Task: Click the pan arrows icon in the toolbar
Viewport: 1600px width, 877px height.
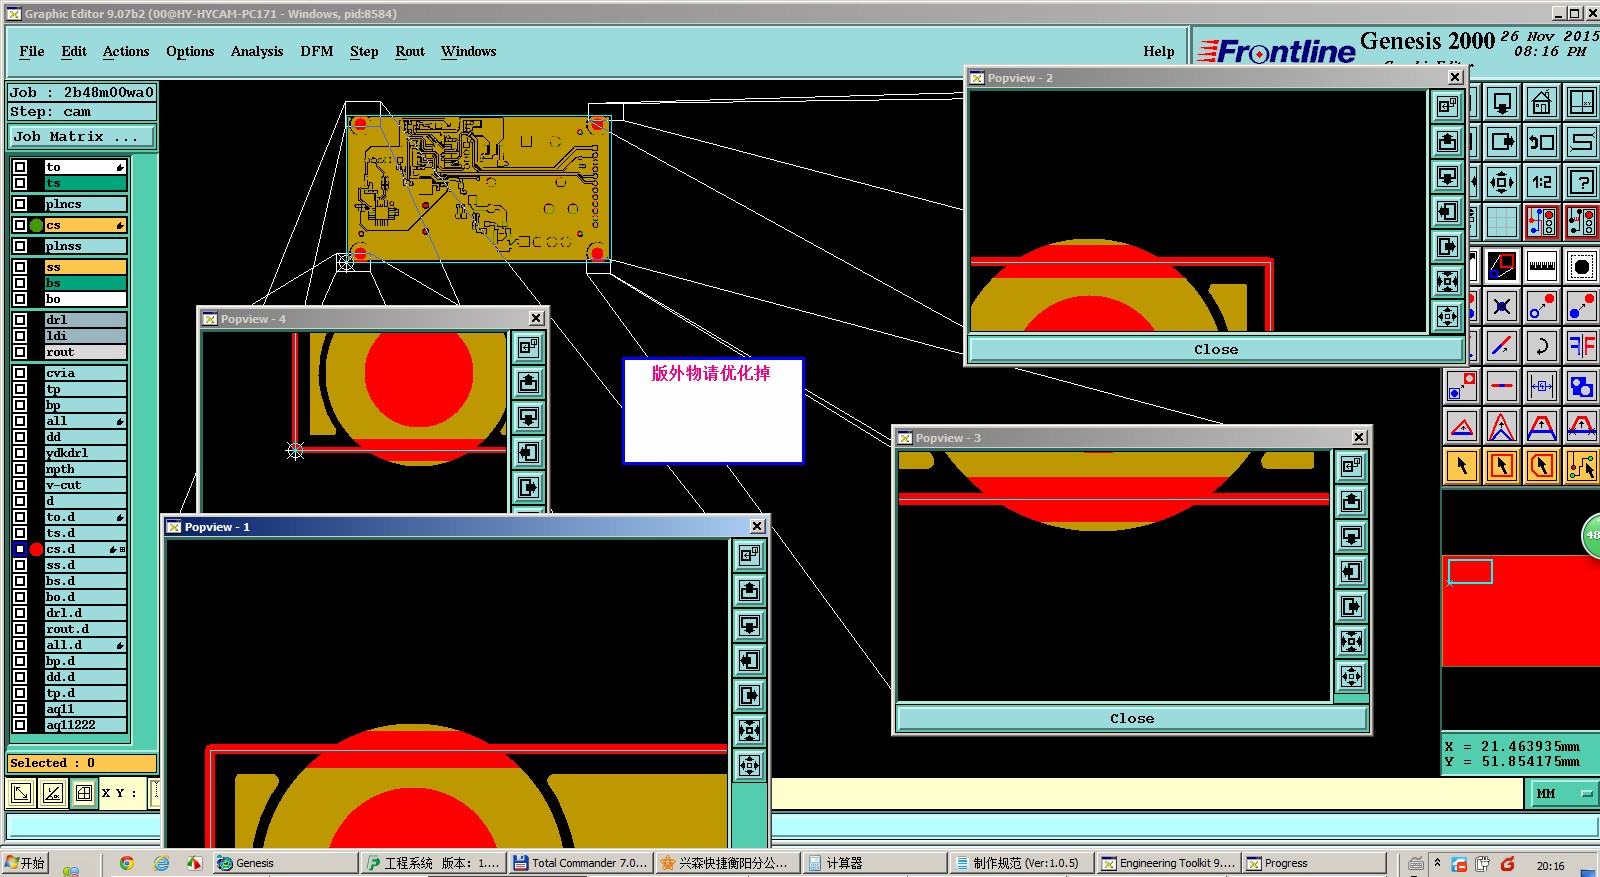Action: [1501, 182]
